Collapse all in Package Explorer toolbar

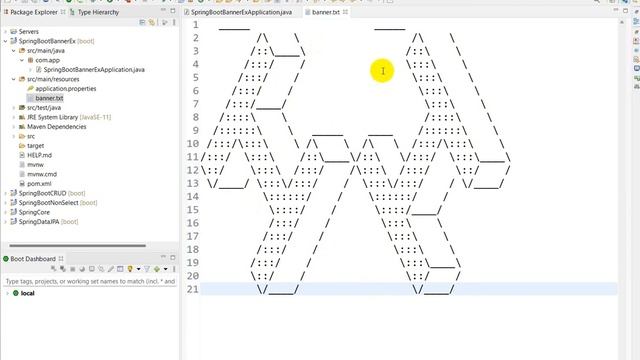(x=142, y=22)
